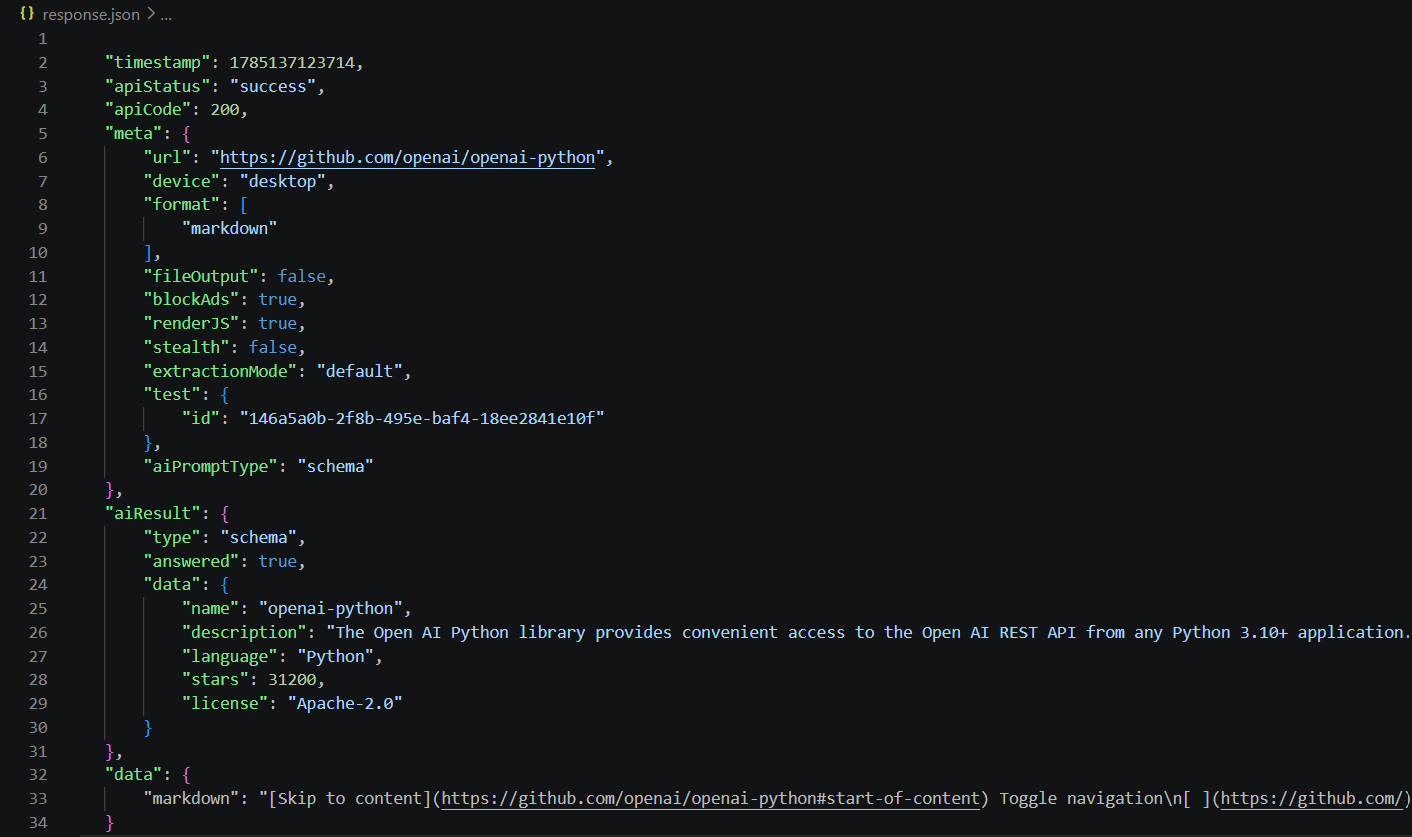The width and height of the screenshot is (1412, 837).
Task: Open the https://github.com/ link ending line 33
Action: [x=1315, y=798]
